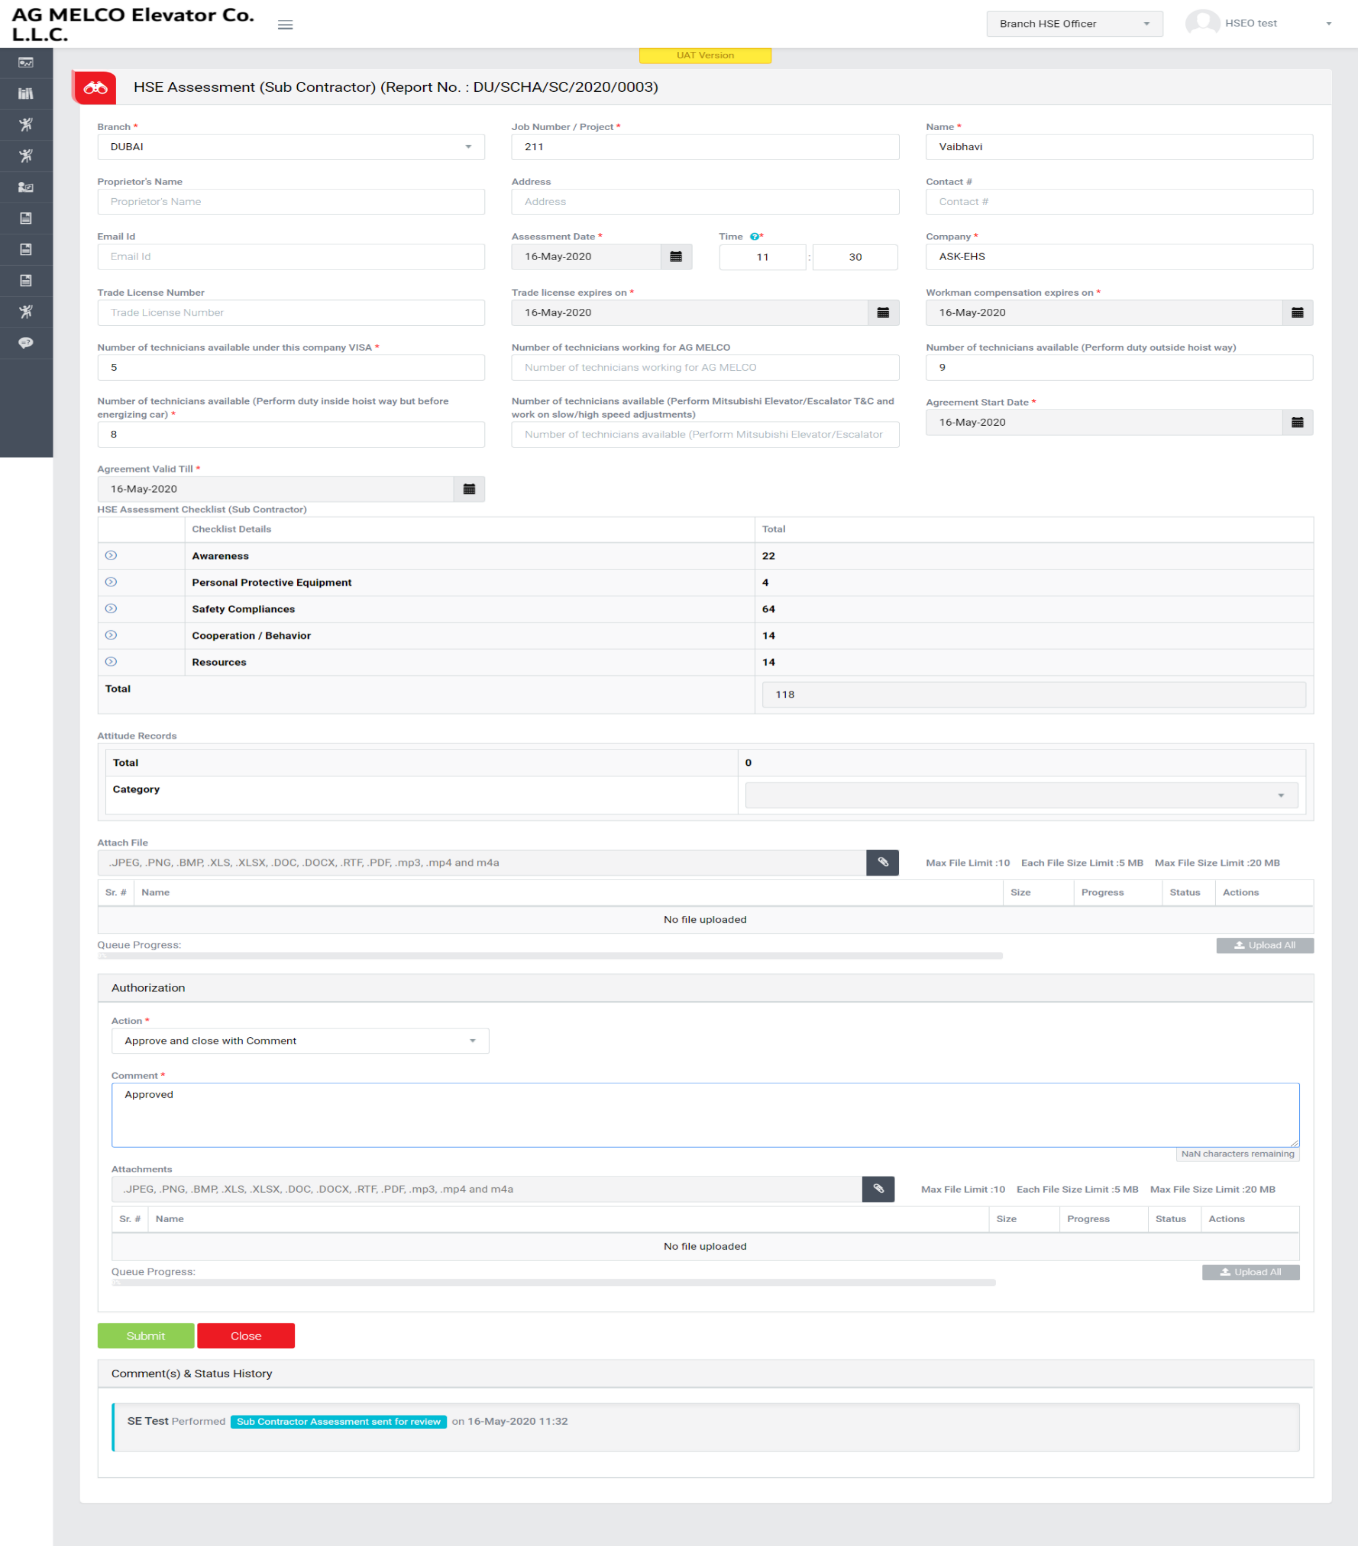1358x1546 pixels.
Task: Click the Time field help icon
Action: (754, 237)
